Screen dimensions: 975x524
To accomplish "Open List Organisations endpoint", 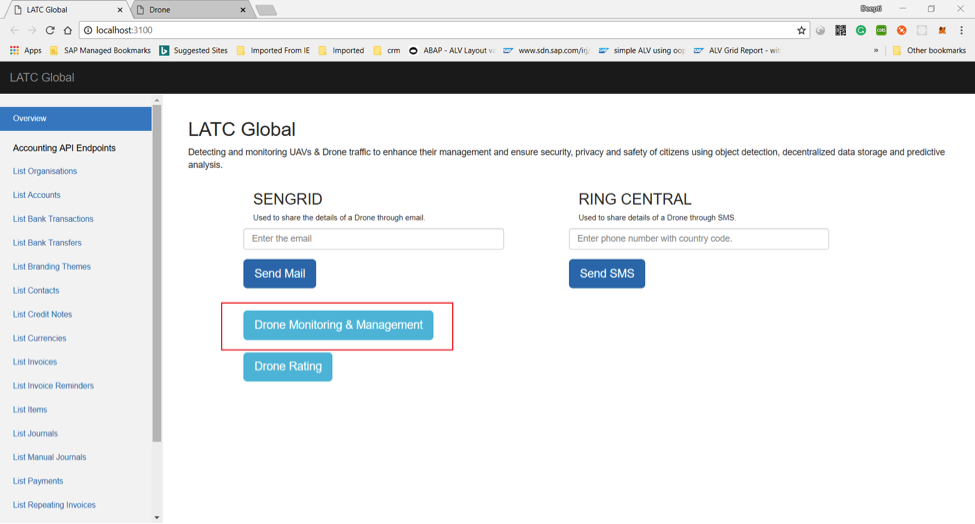I will (45, 171).
